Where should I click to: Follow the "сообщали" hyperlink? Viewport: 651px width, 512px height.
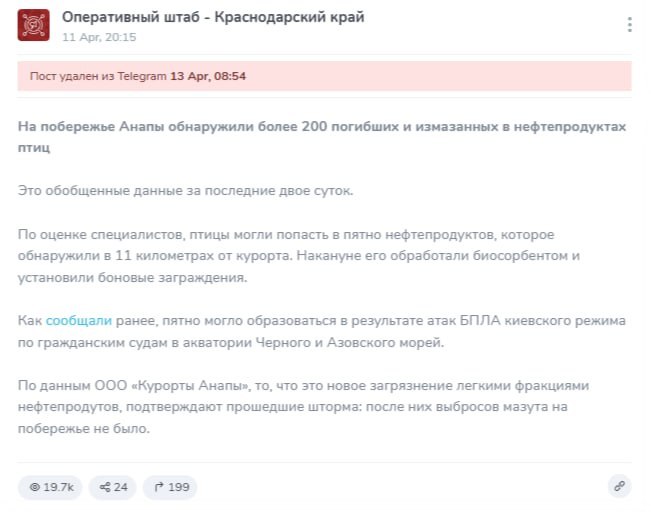78,320
